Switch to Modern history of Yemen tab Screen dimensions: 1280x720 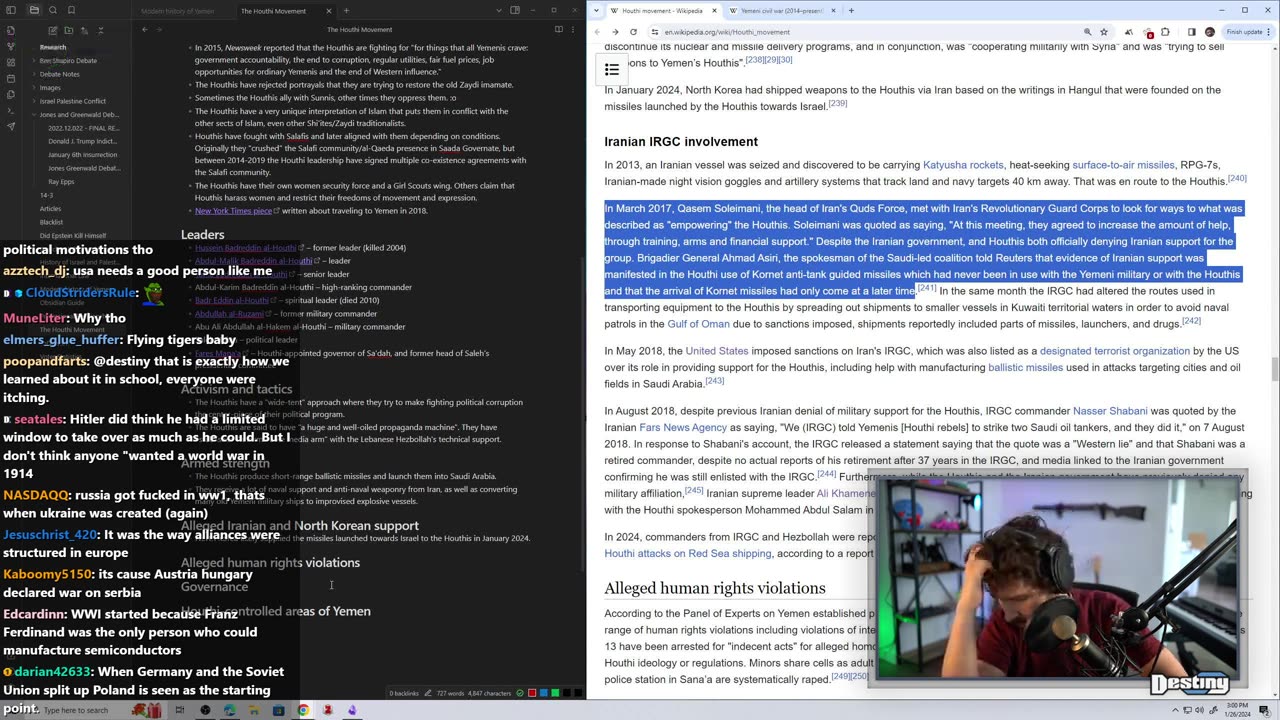click(177, 11)
